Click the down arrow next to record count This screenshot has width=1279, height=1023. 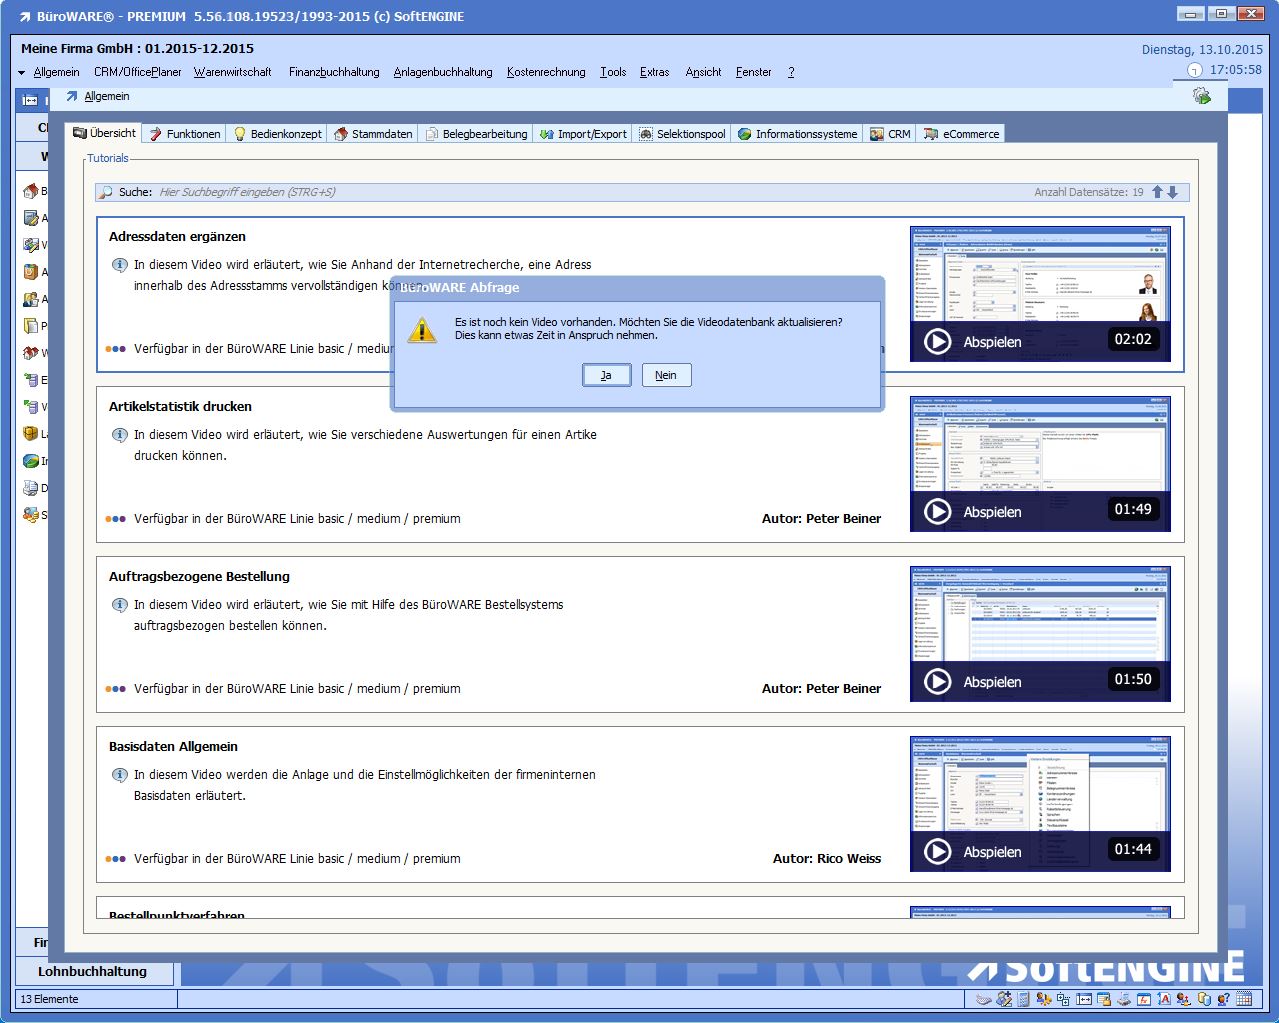(1173, 192)
